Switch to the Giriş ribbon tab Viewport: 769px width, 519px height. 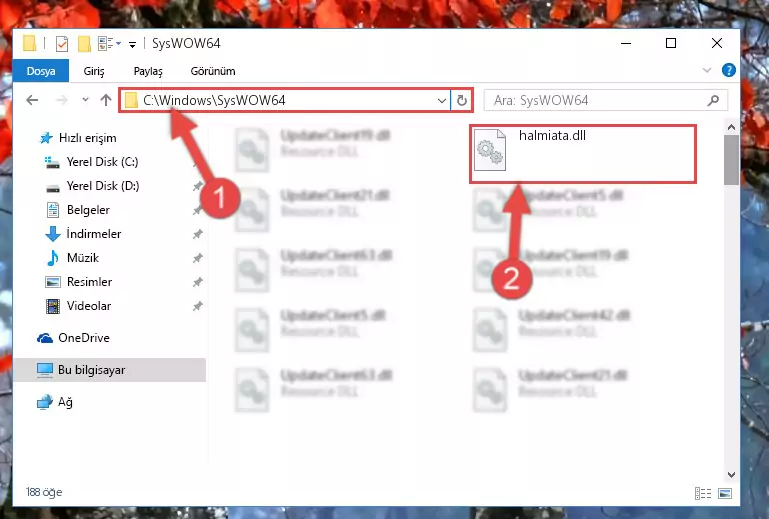(x=94, y=71)
